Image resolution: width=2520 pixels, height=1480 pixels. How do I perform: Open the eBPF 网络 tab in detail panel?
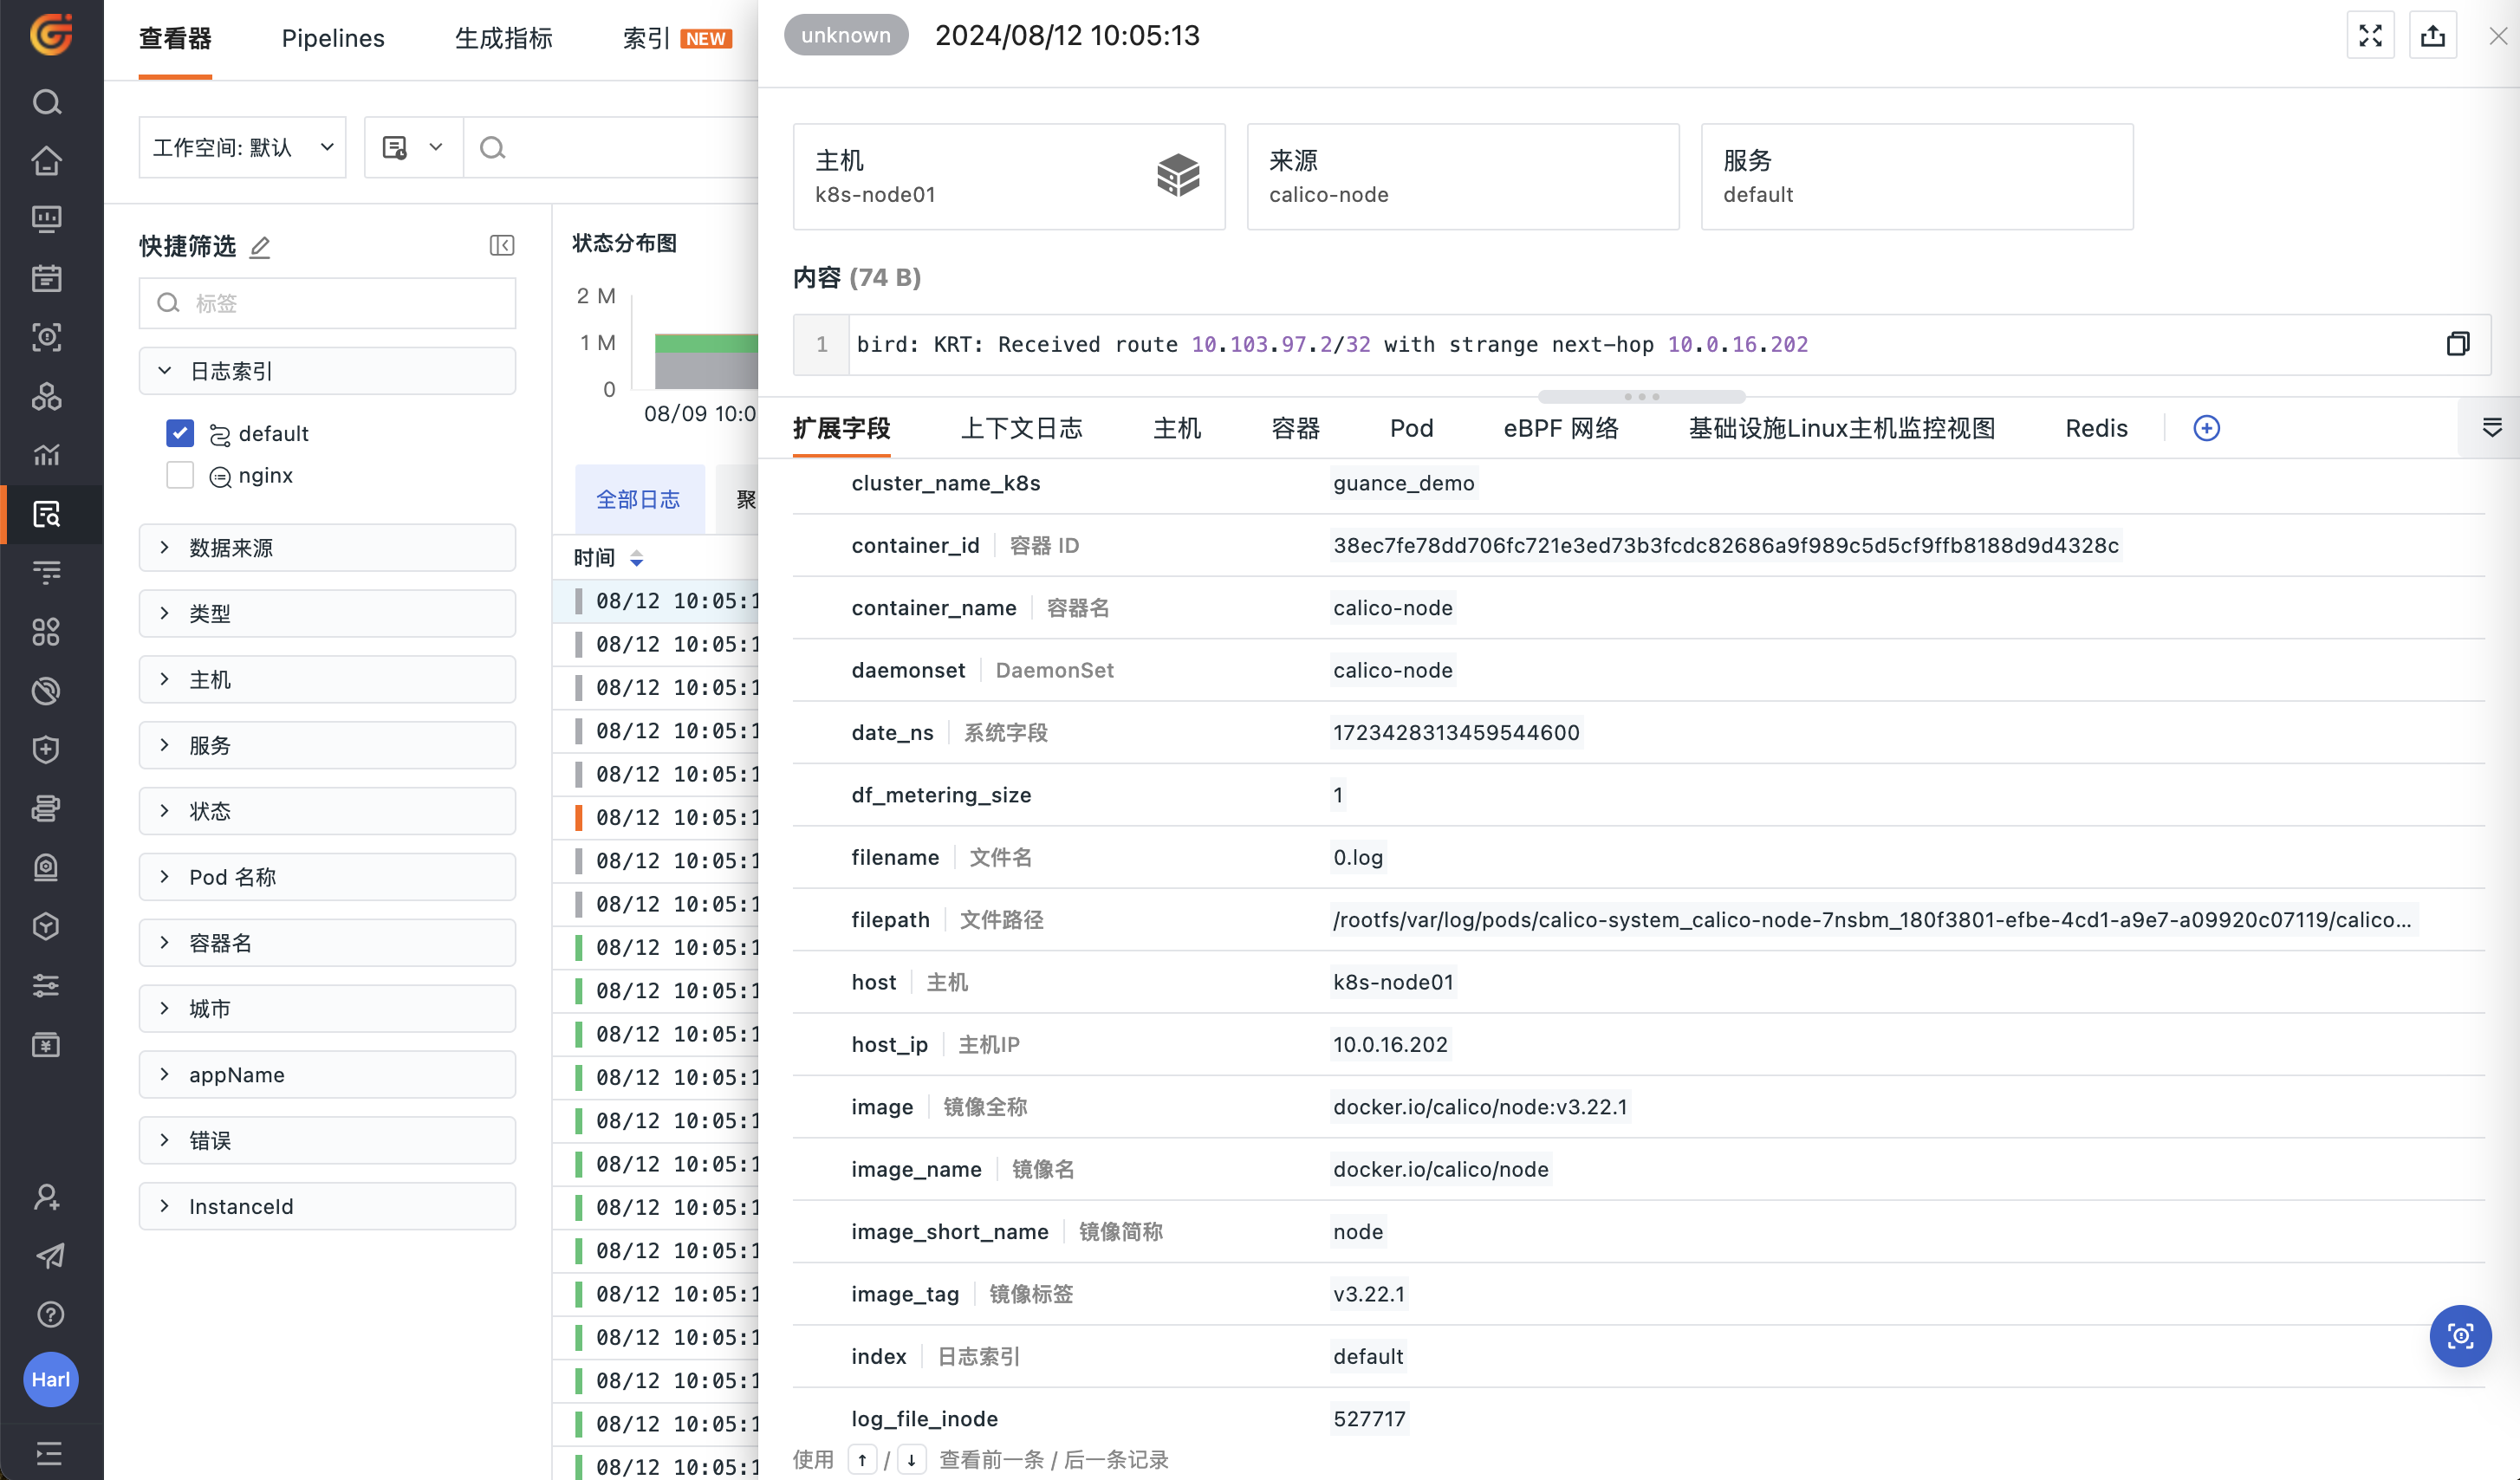tap(1559, 428)
